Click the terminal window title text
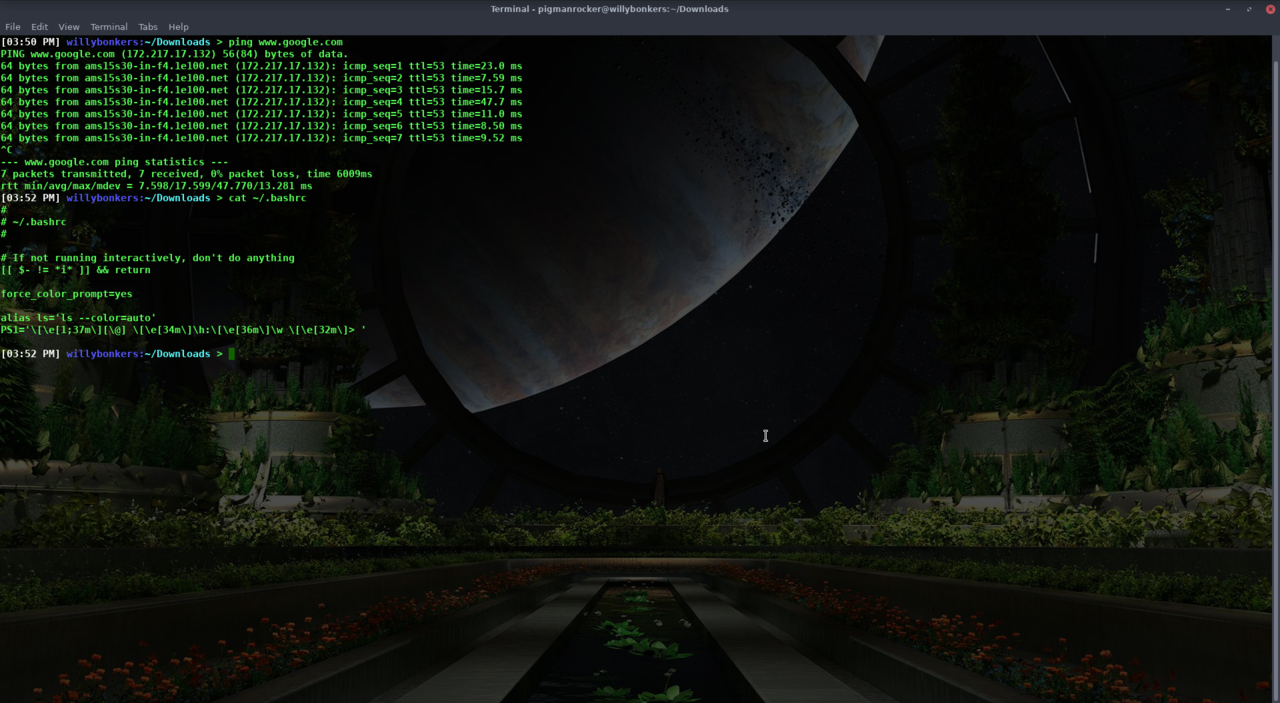The width and height of the screenshot is (1280, 703). tap(609, 9)
